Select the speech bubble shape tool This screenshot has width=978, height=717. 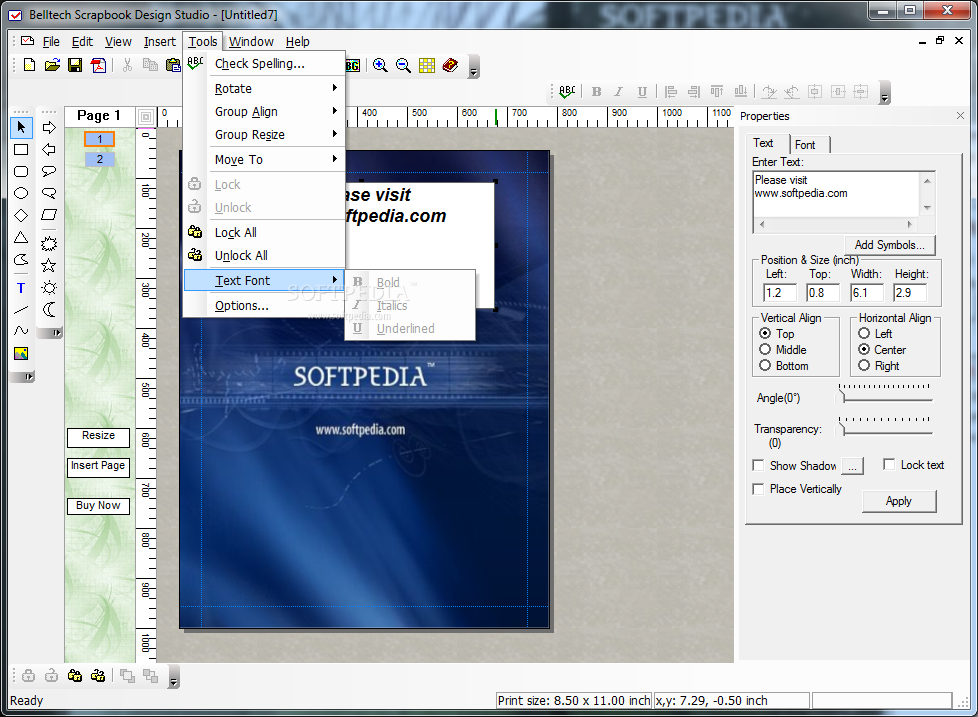49,171
